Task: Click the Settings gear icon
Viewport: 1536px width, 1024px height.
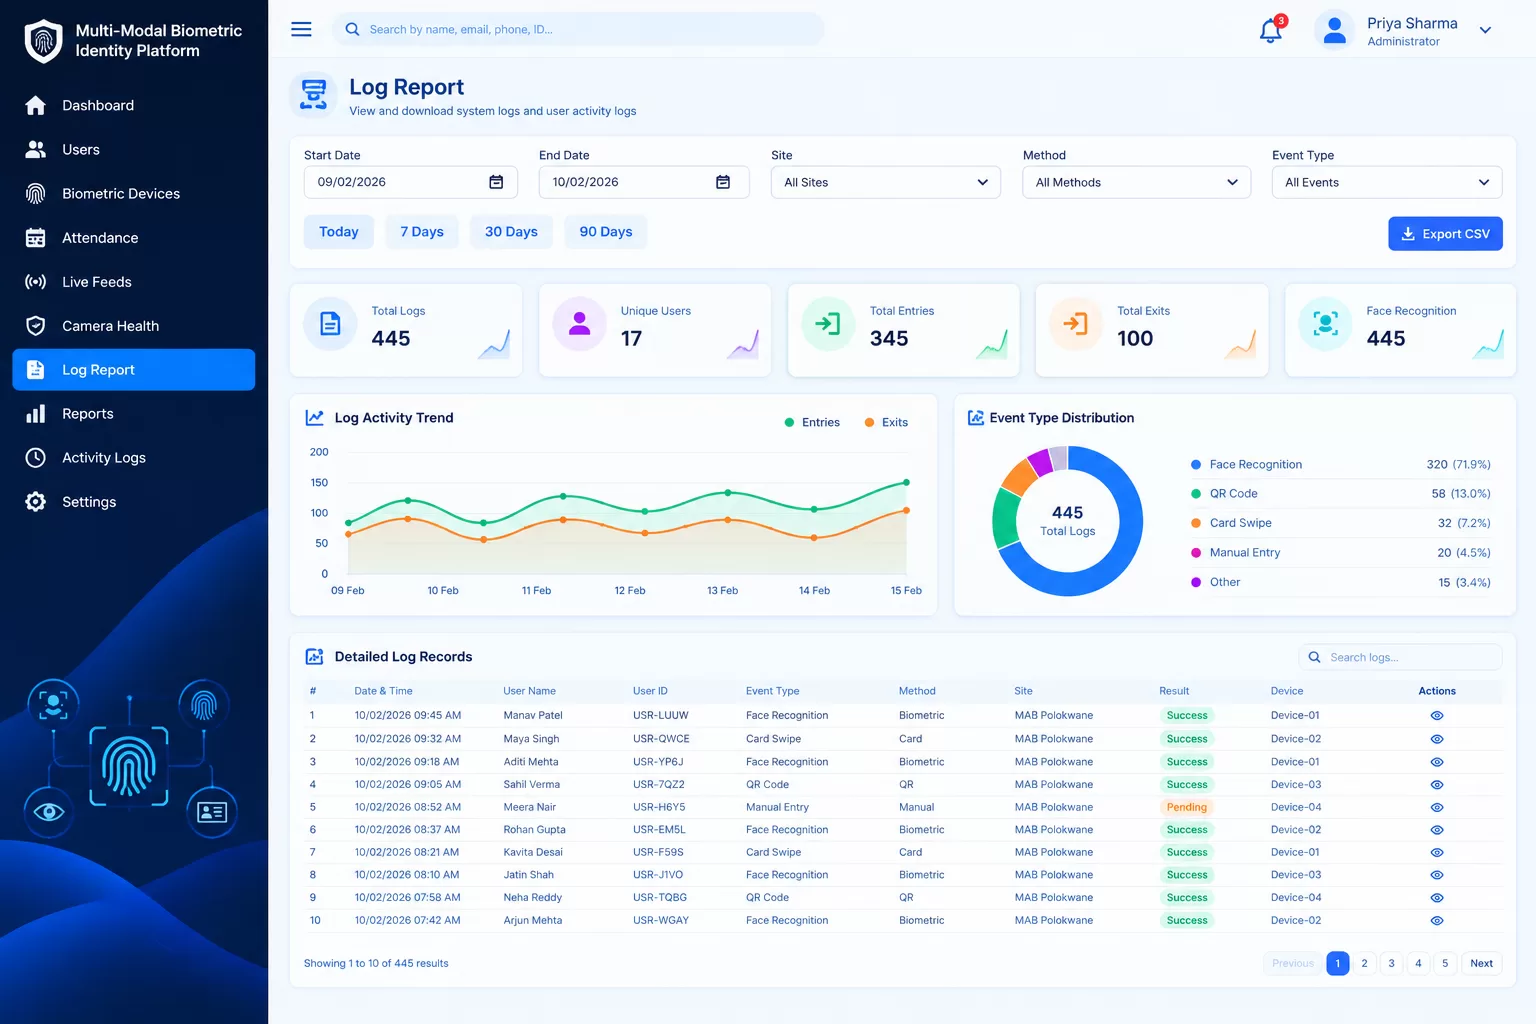Action: tap(36, 501)
